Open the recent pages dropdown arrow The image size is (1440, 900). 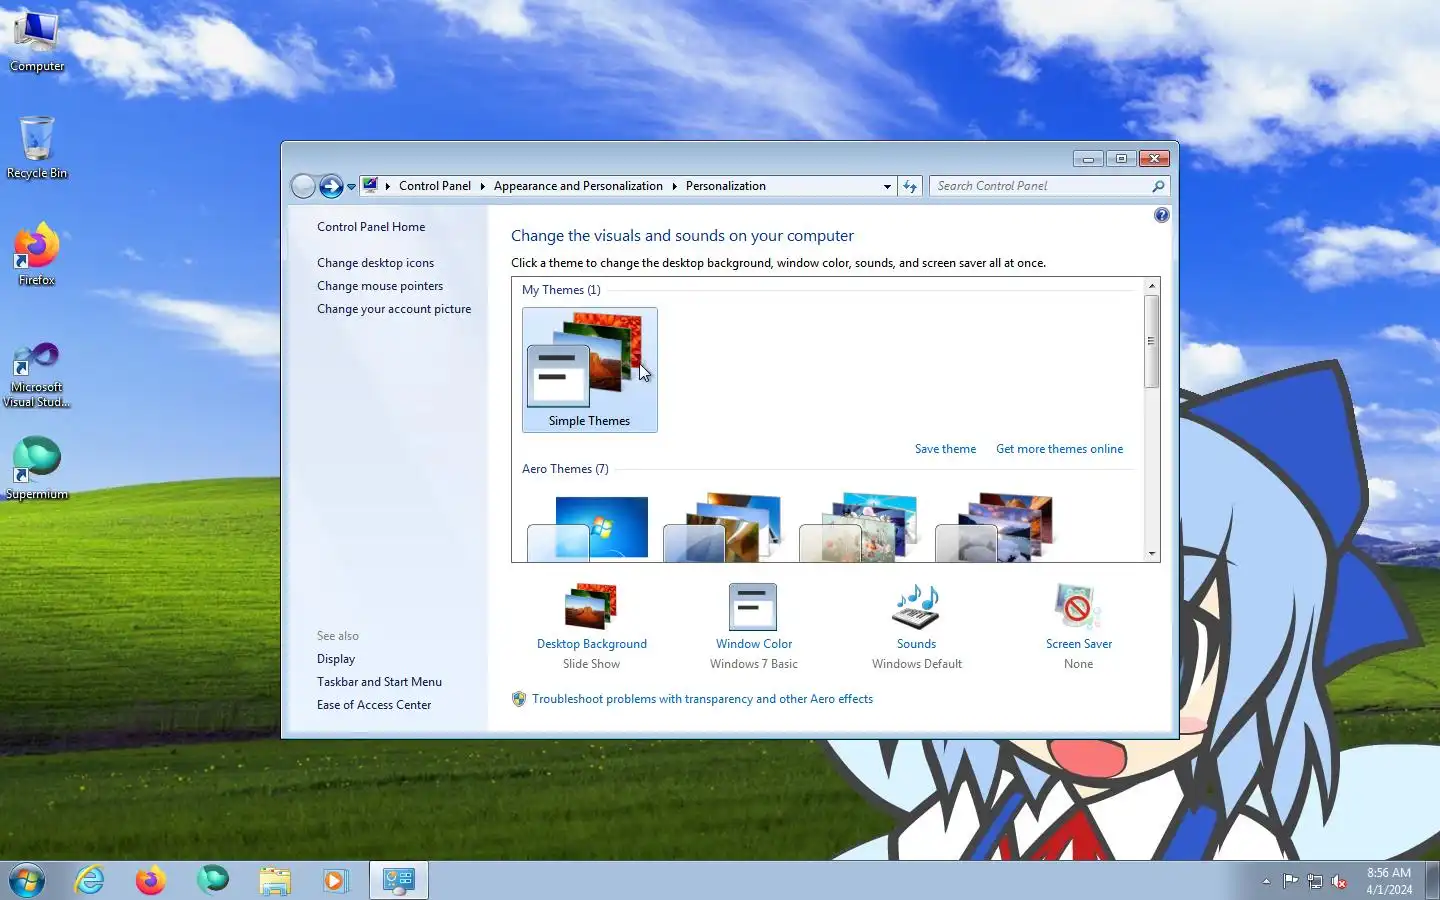pos(351,187)
